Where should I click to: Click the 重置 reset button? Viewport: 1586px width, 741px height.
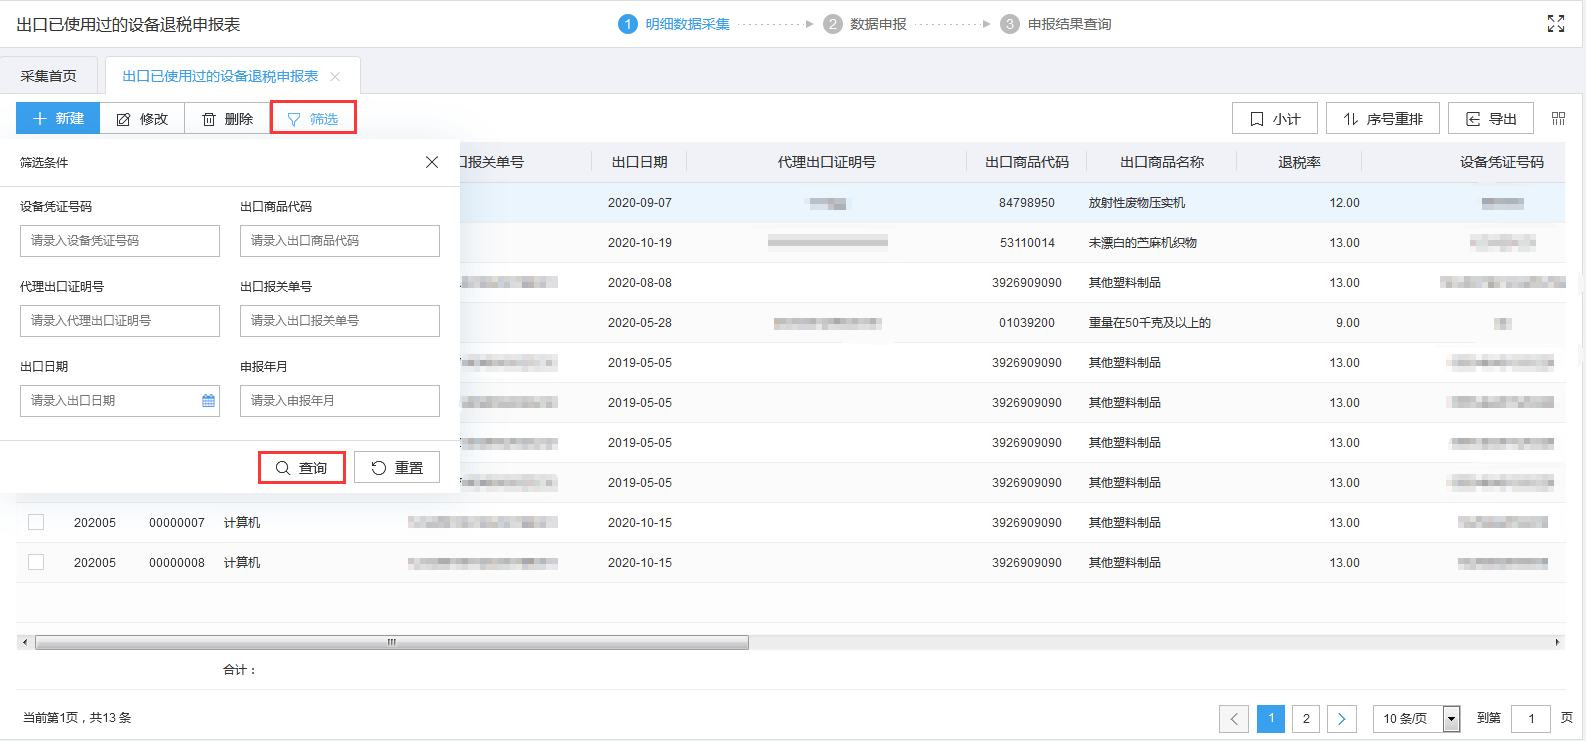tap(397, 468)
